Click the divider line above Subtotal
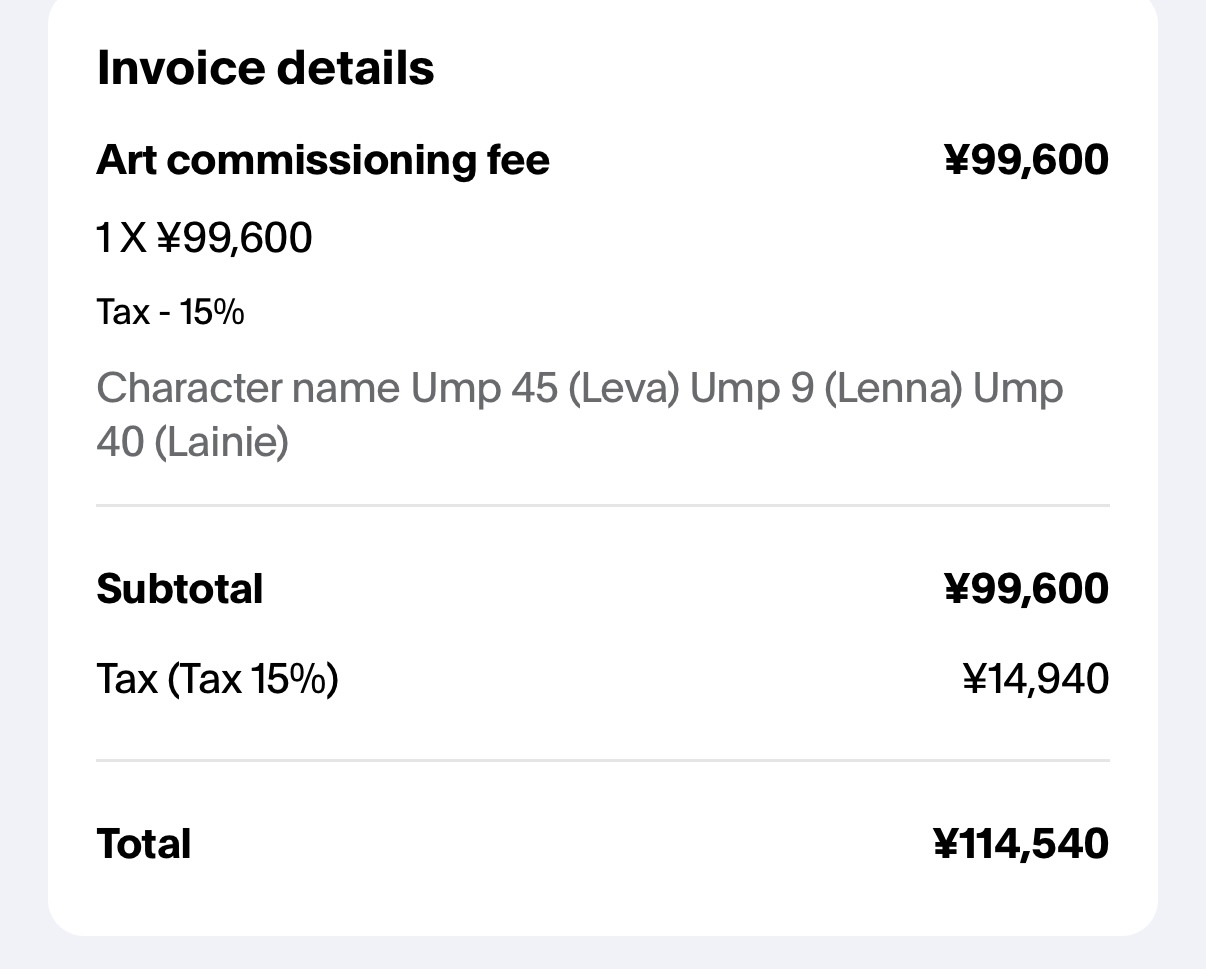 pos(603,506)
